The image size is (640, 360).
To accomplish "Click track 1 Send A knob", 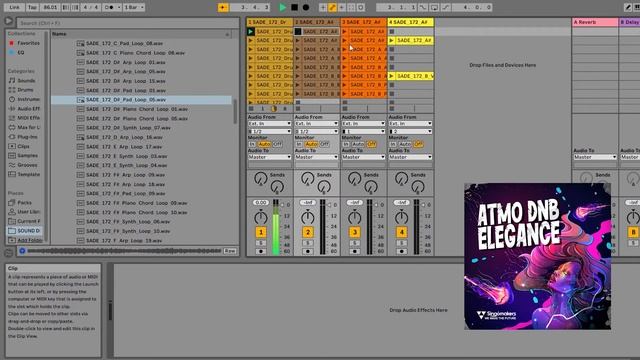I will tap(260, 178).
